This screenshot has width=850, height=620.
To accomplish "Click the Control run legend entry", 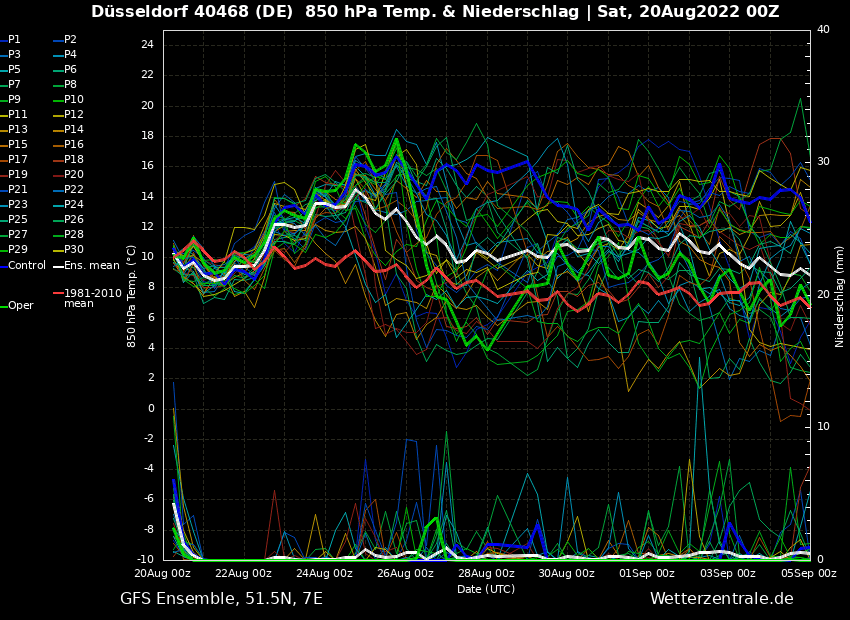I will (26, 265).
